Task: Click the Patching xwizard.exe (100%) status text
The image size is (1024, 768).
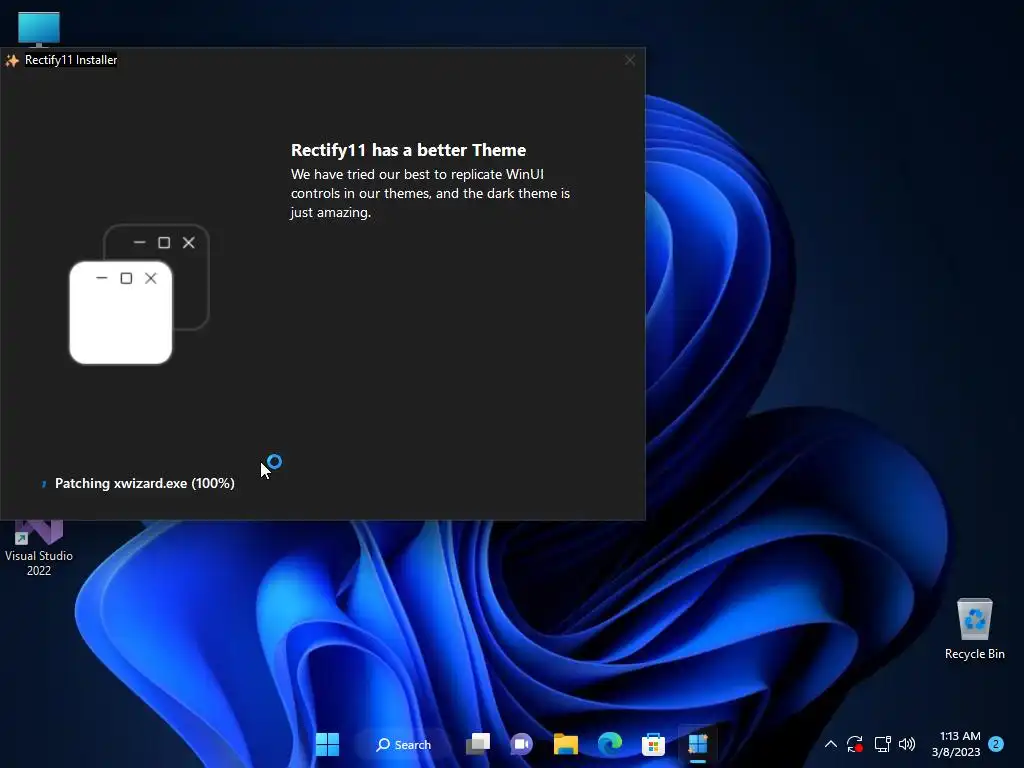Action: click(144, 483)
